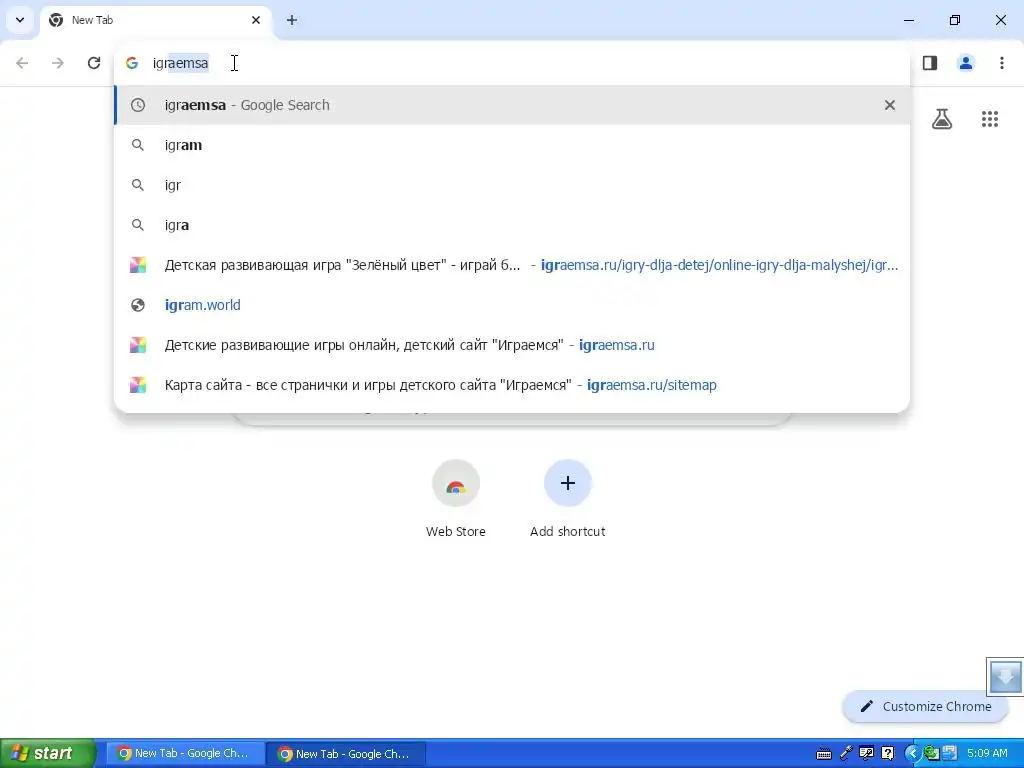Open a new tab with plus button
This screenshot has width=1024, height=768.
[292, 20]
